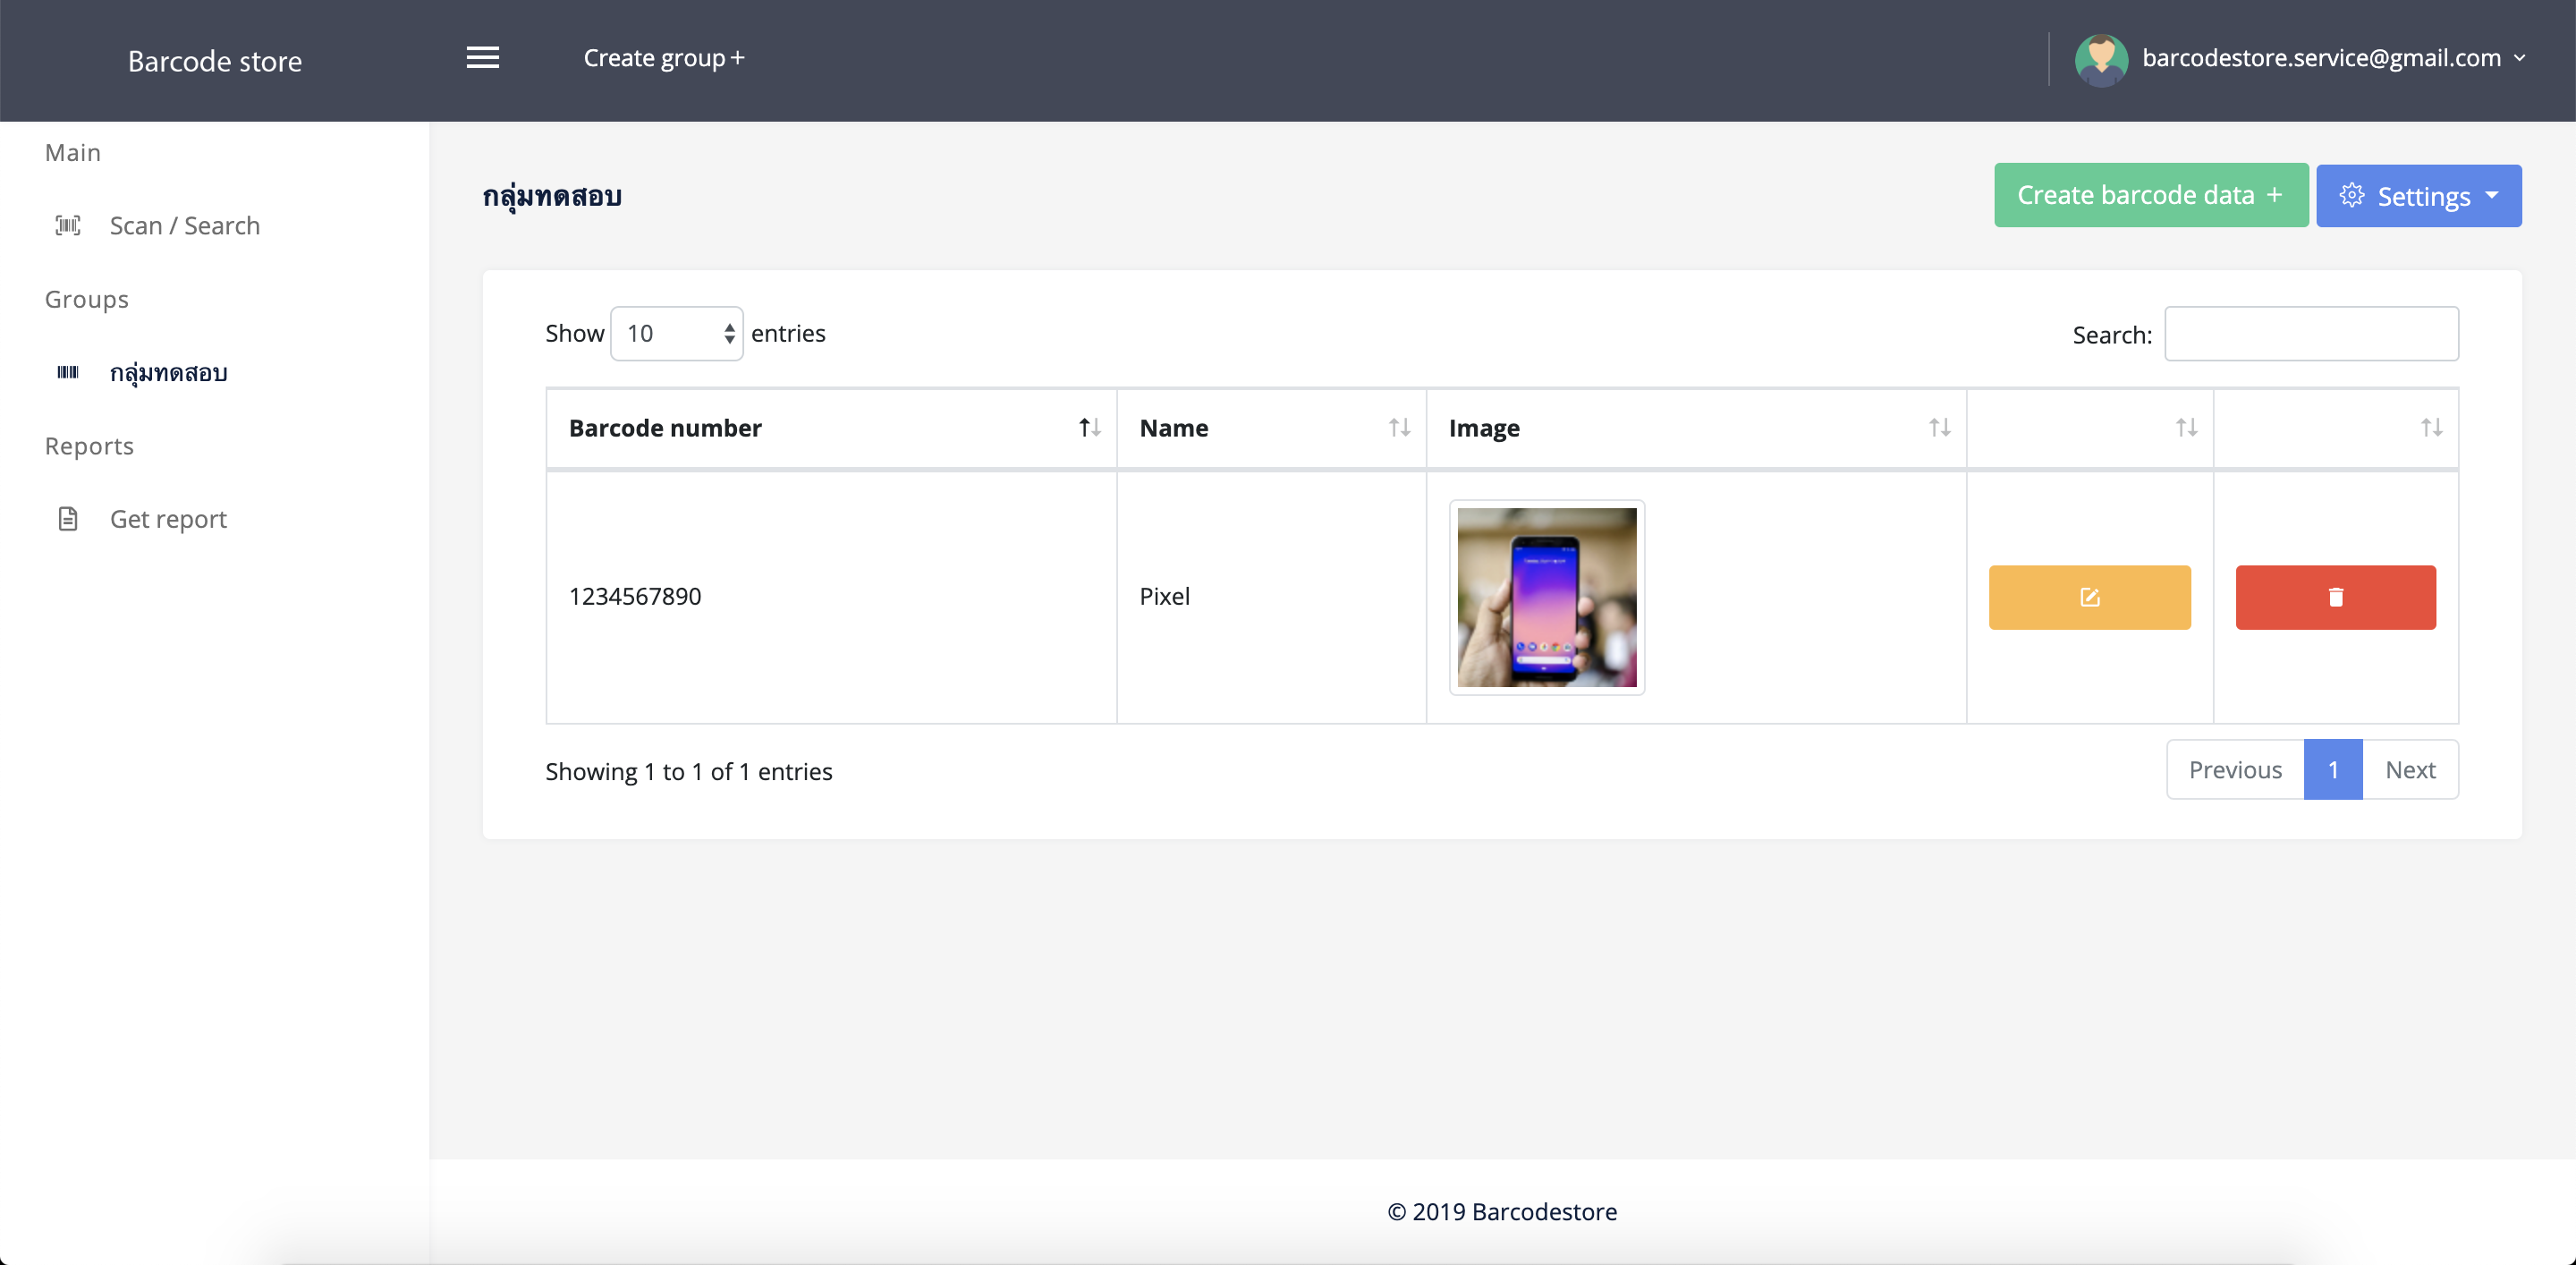Click Showing 1 to 1 of 1 entries text

tap(688, 771)
